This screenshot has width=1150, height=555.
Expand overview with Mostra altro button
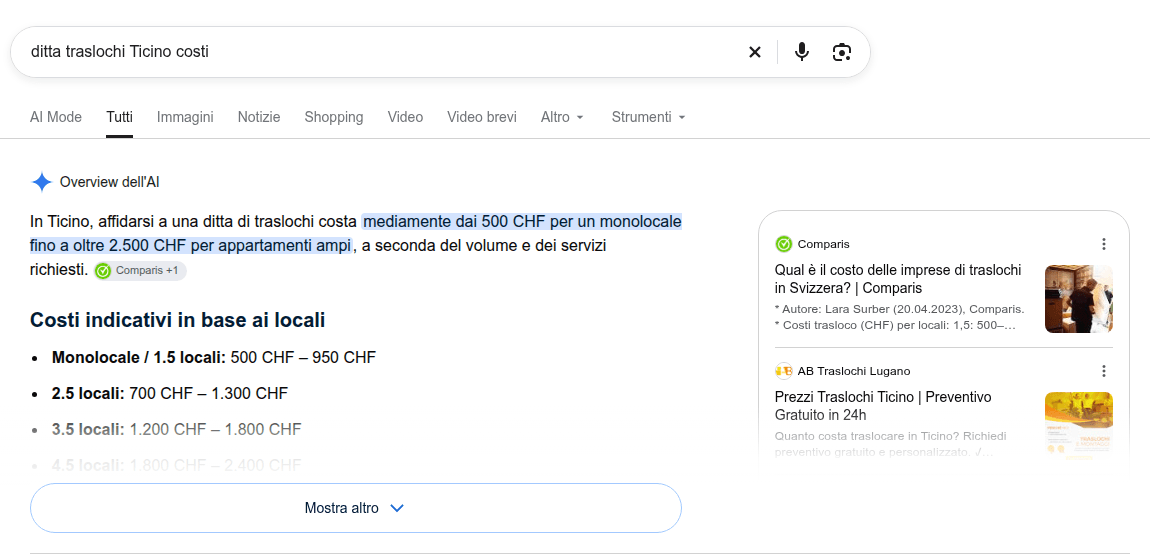[356, 508]
